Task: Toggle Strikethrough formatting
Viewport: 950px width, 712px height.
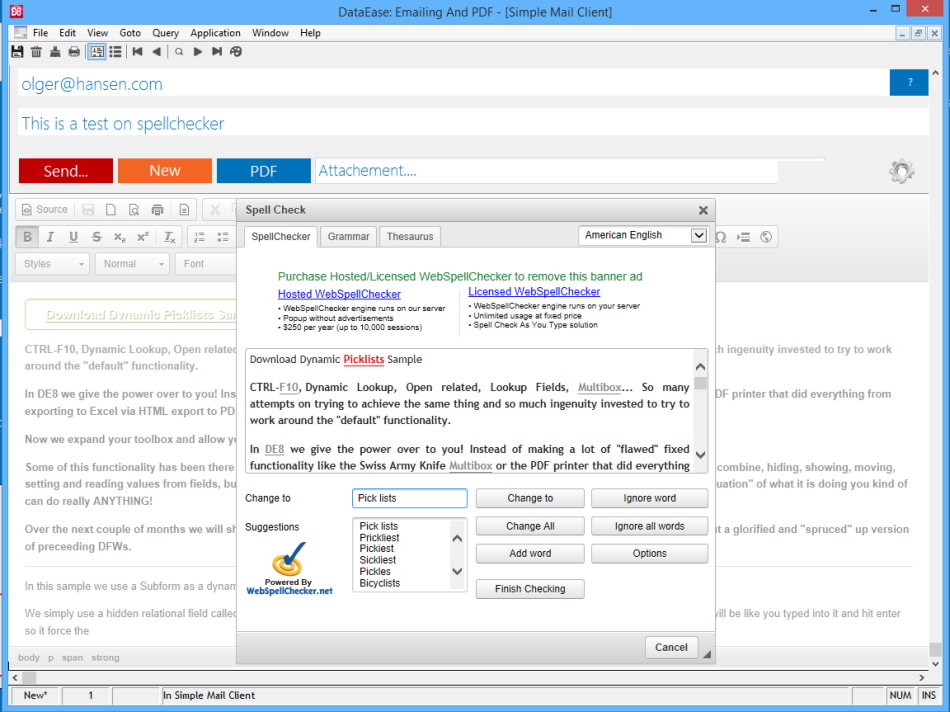Action: pos(96,237)
